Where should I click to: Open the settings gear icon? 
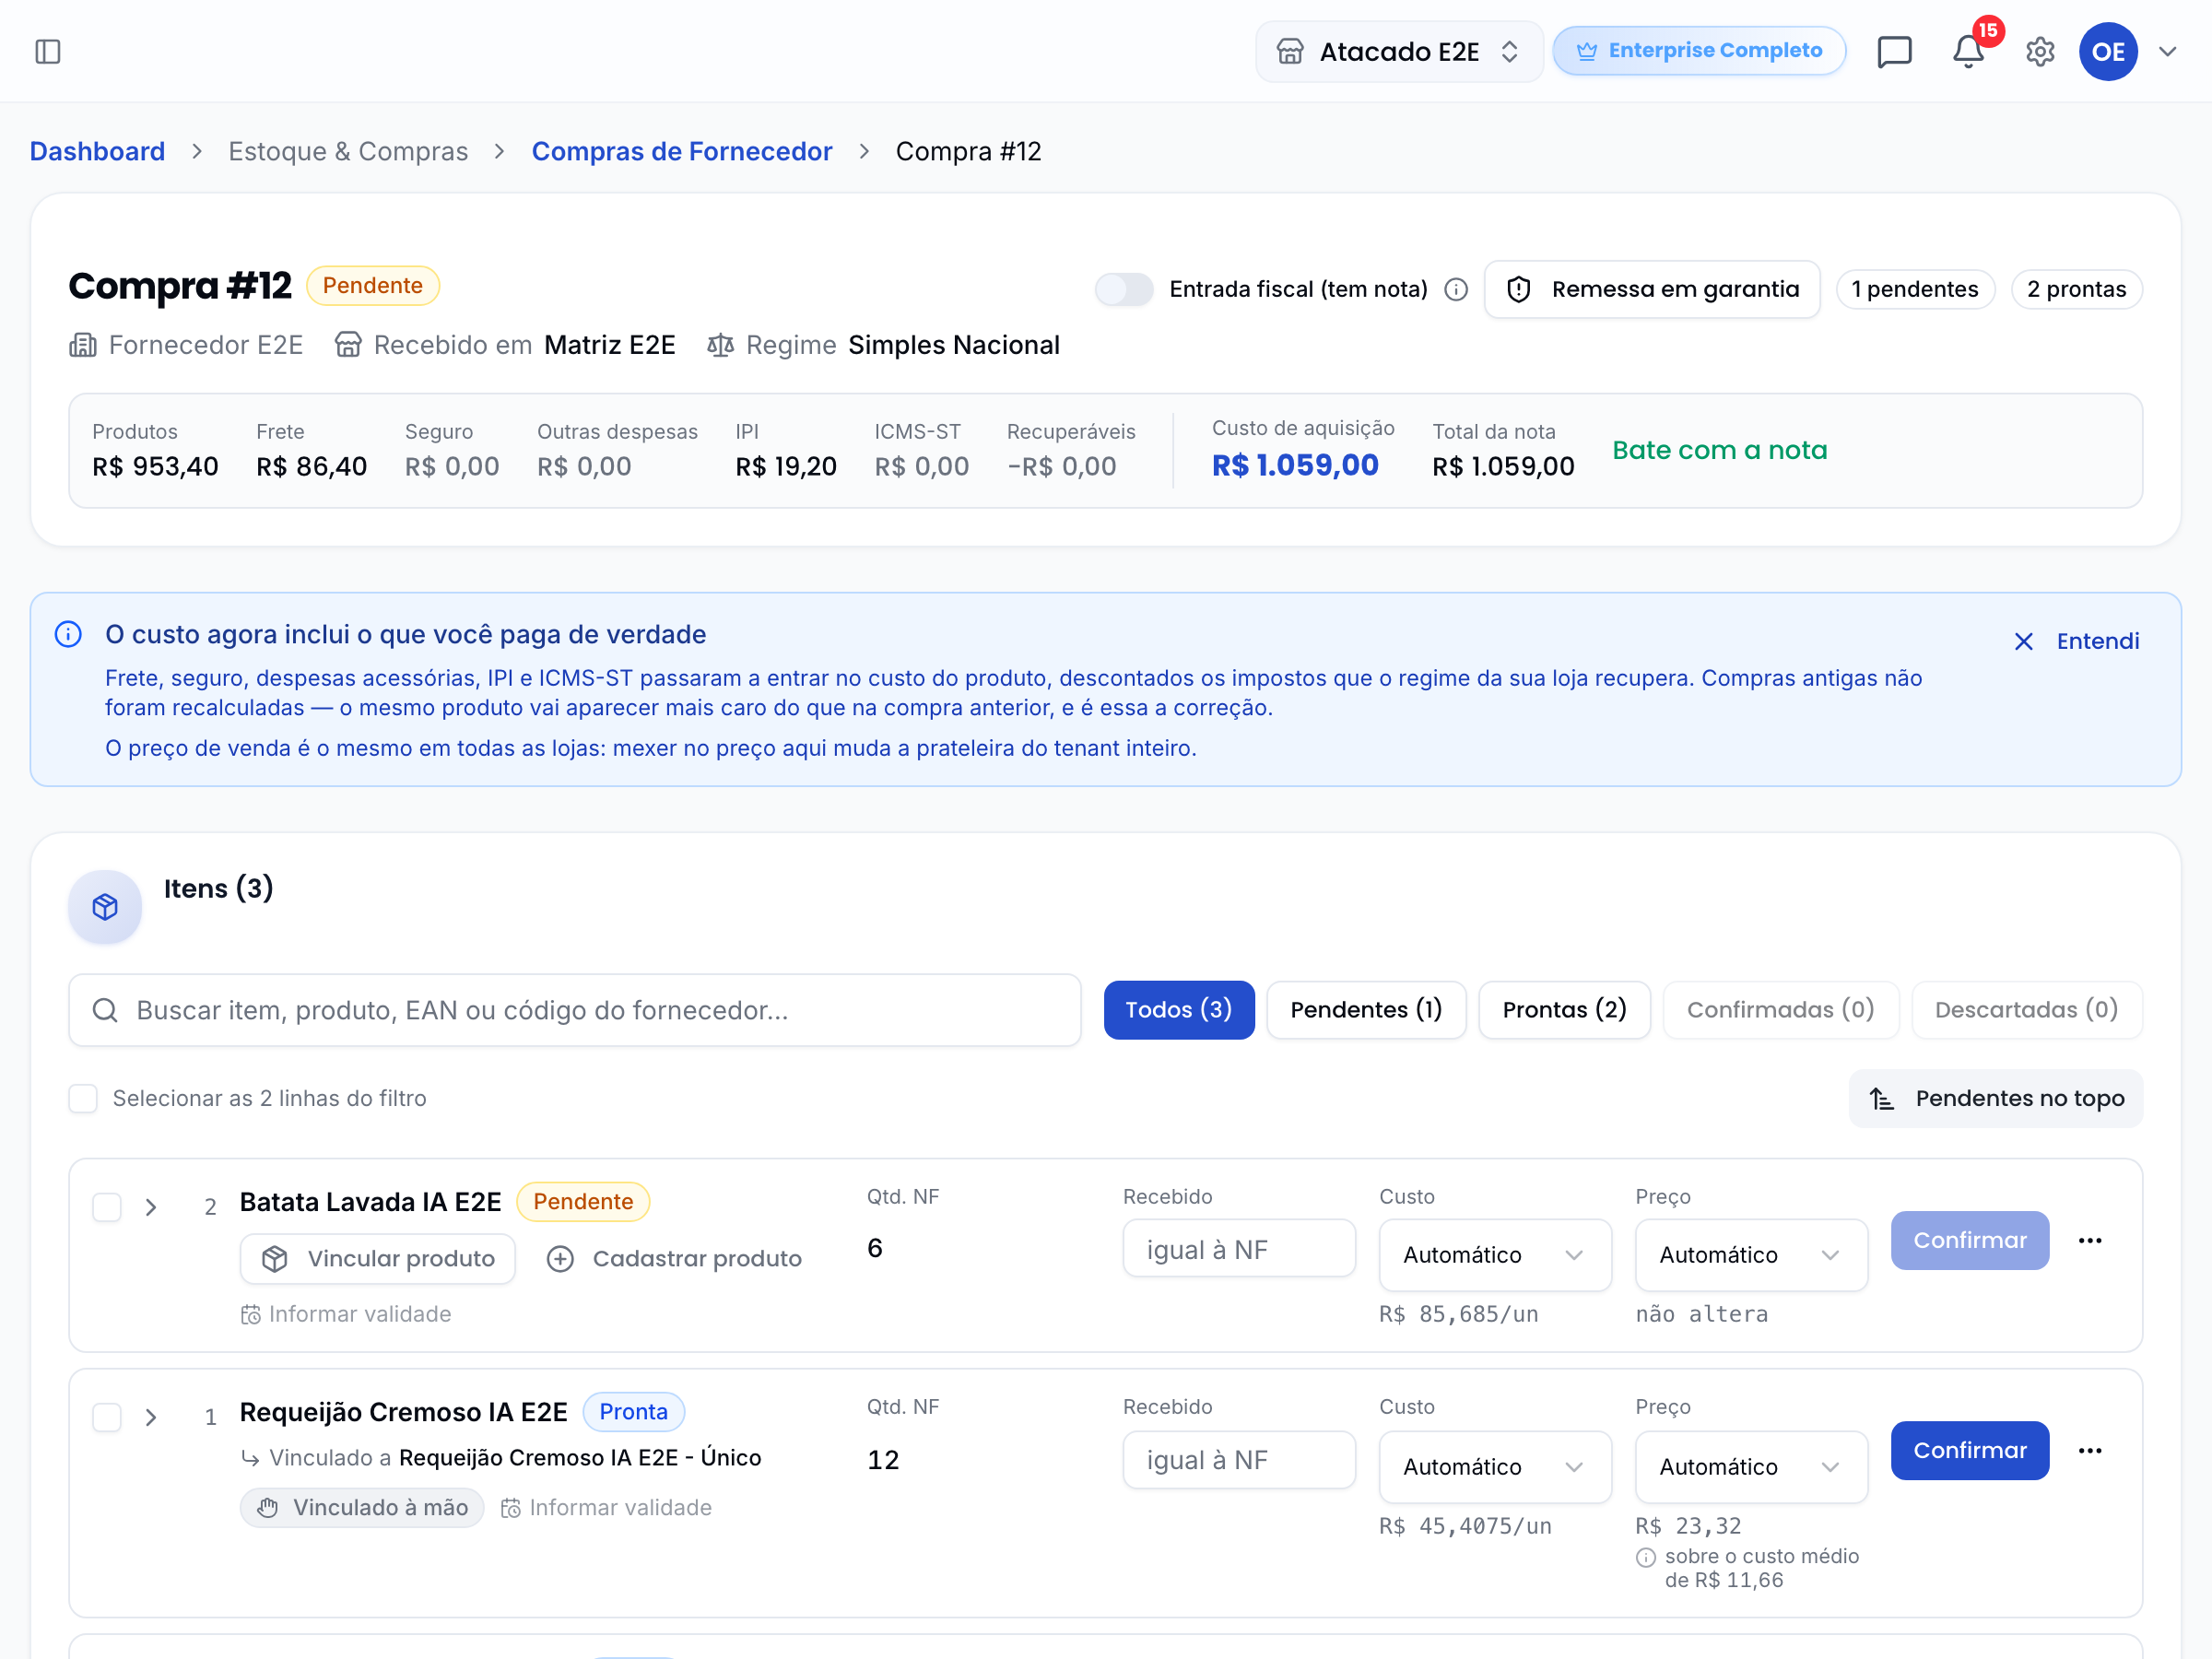pos(2040,51)
